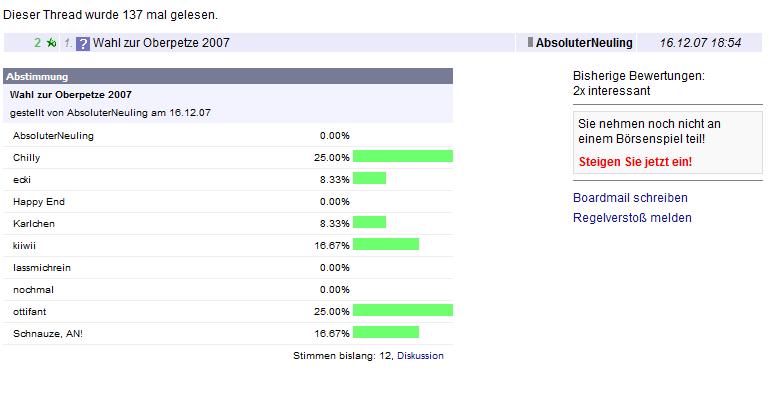
Task: Report via Regelverstoß melden
Action: (632, 217)
